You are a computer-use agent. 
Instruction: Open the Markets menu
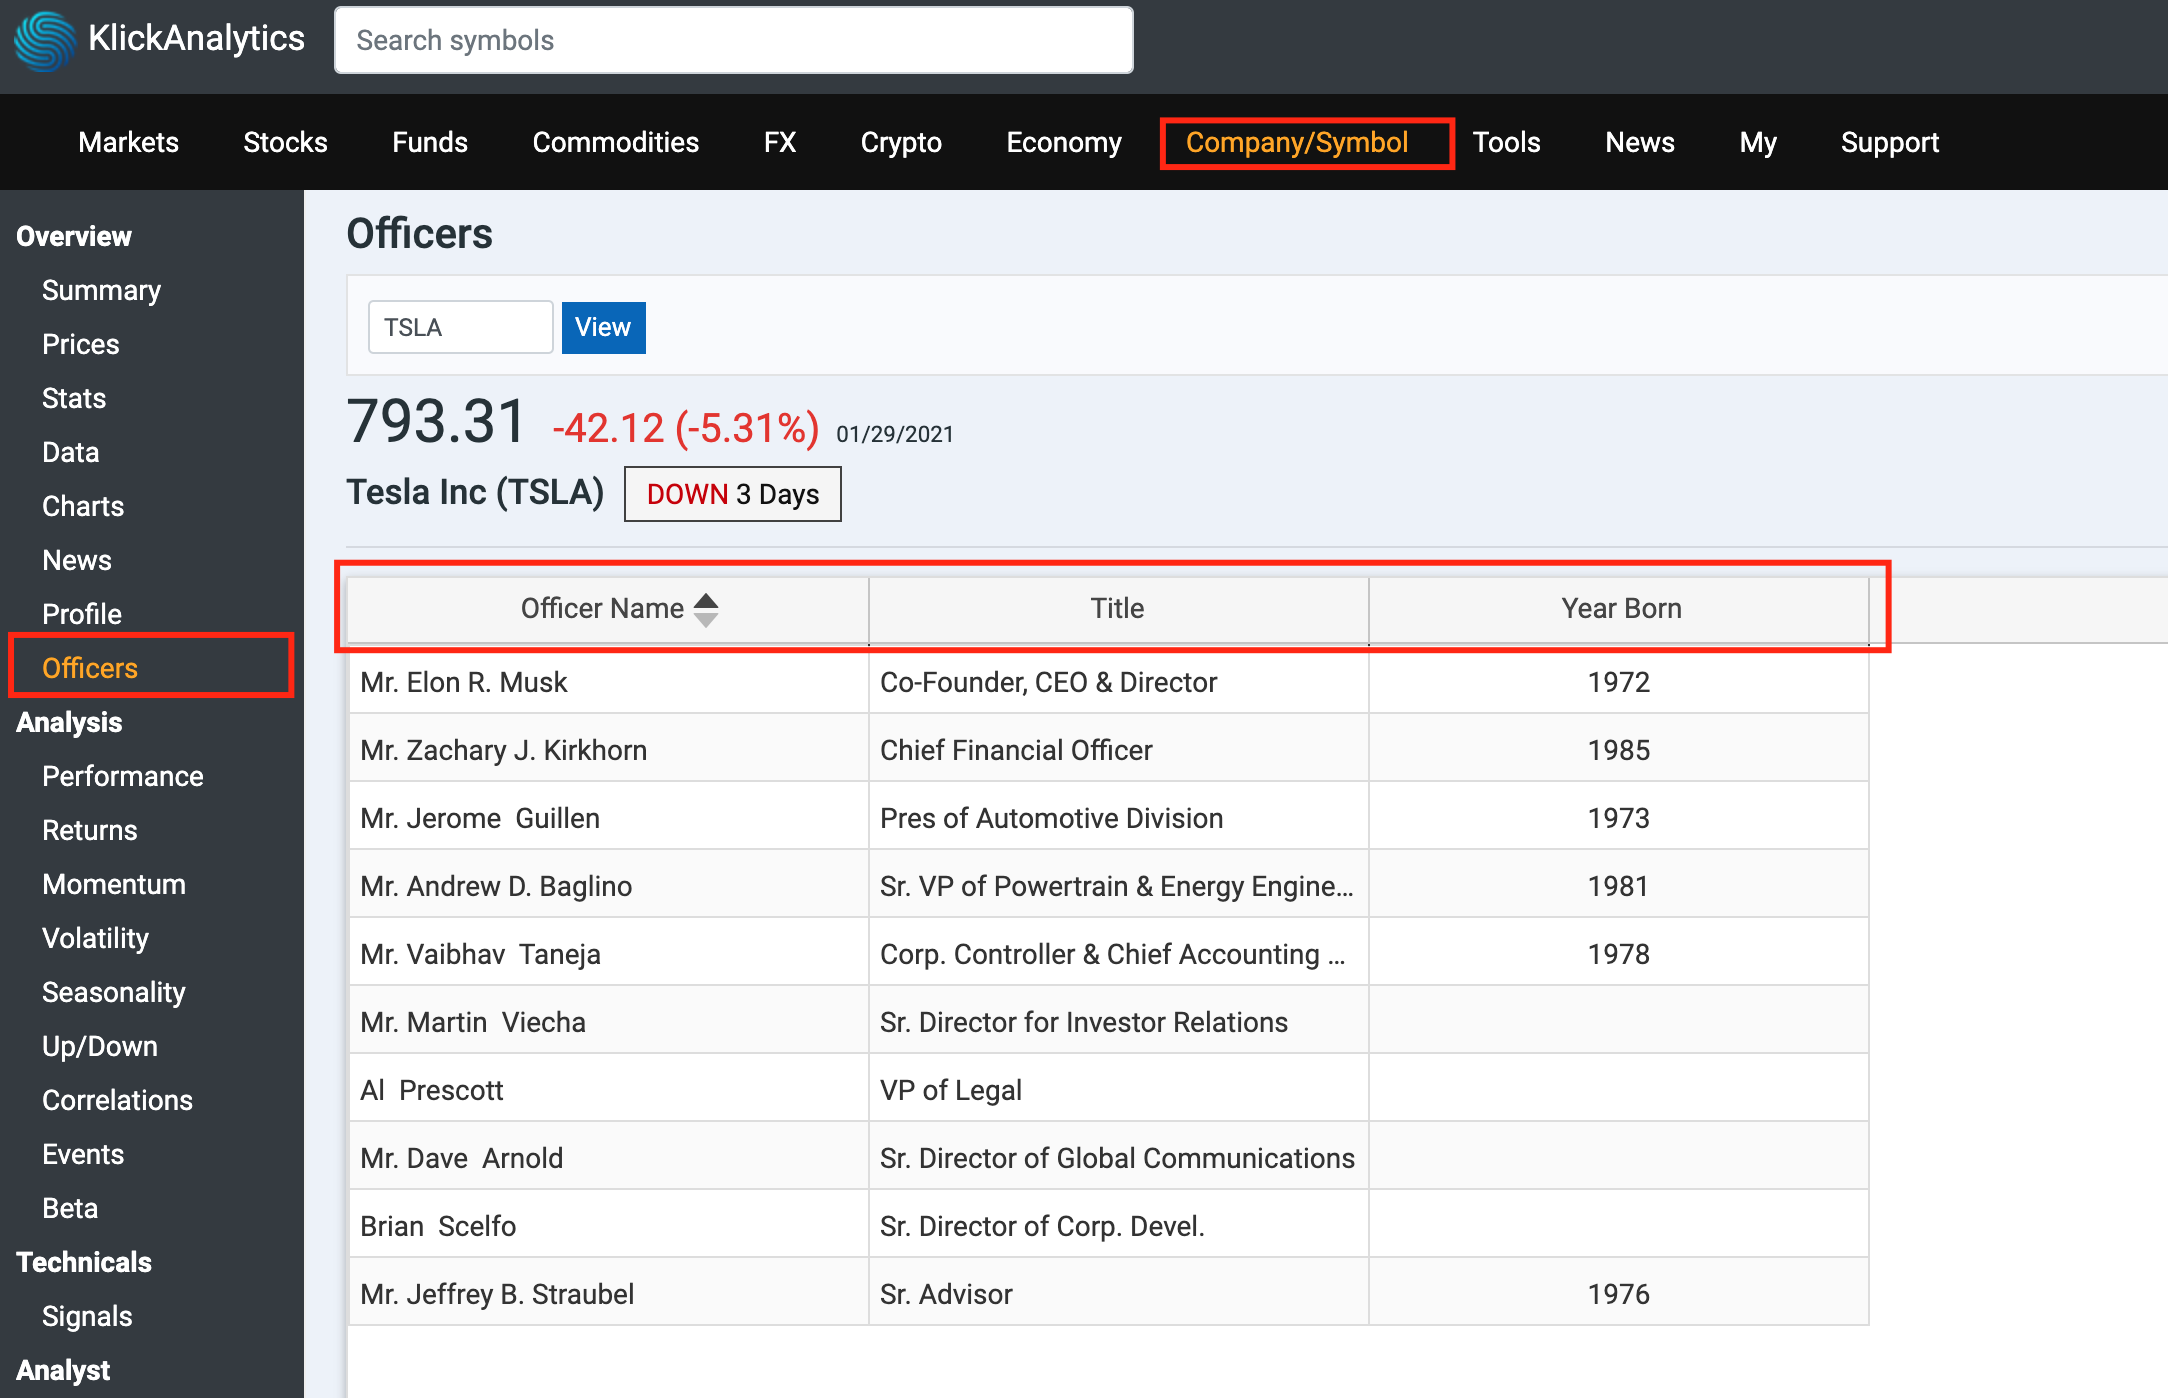coord(128,142)
